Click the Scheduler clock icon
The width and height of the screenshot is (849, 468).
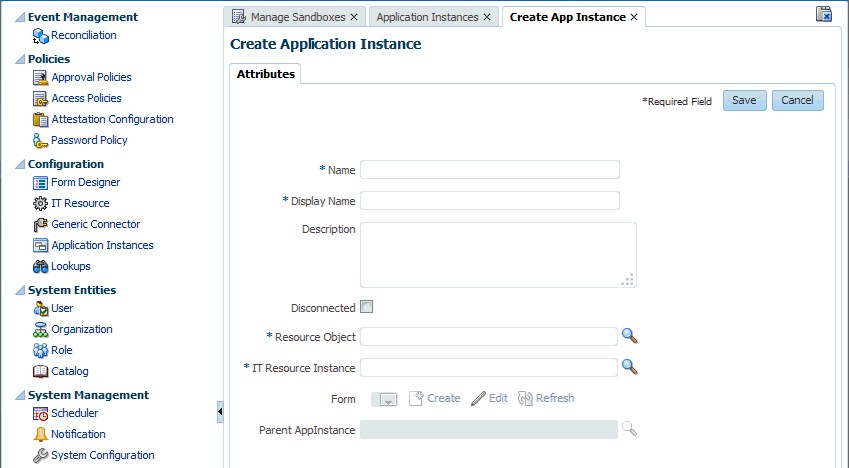pos(40,414)
